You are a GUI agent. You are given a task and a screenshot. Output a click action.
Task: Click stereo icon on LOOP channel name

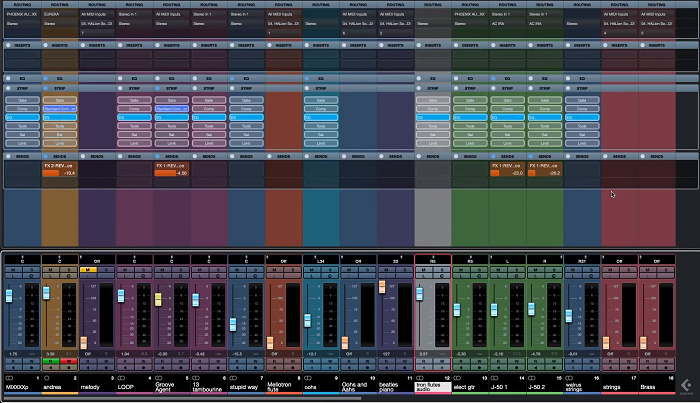pos(121,378)
